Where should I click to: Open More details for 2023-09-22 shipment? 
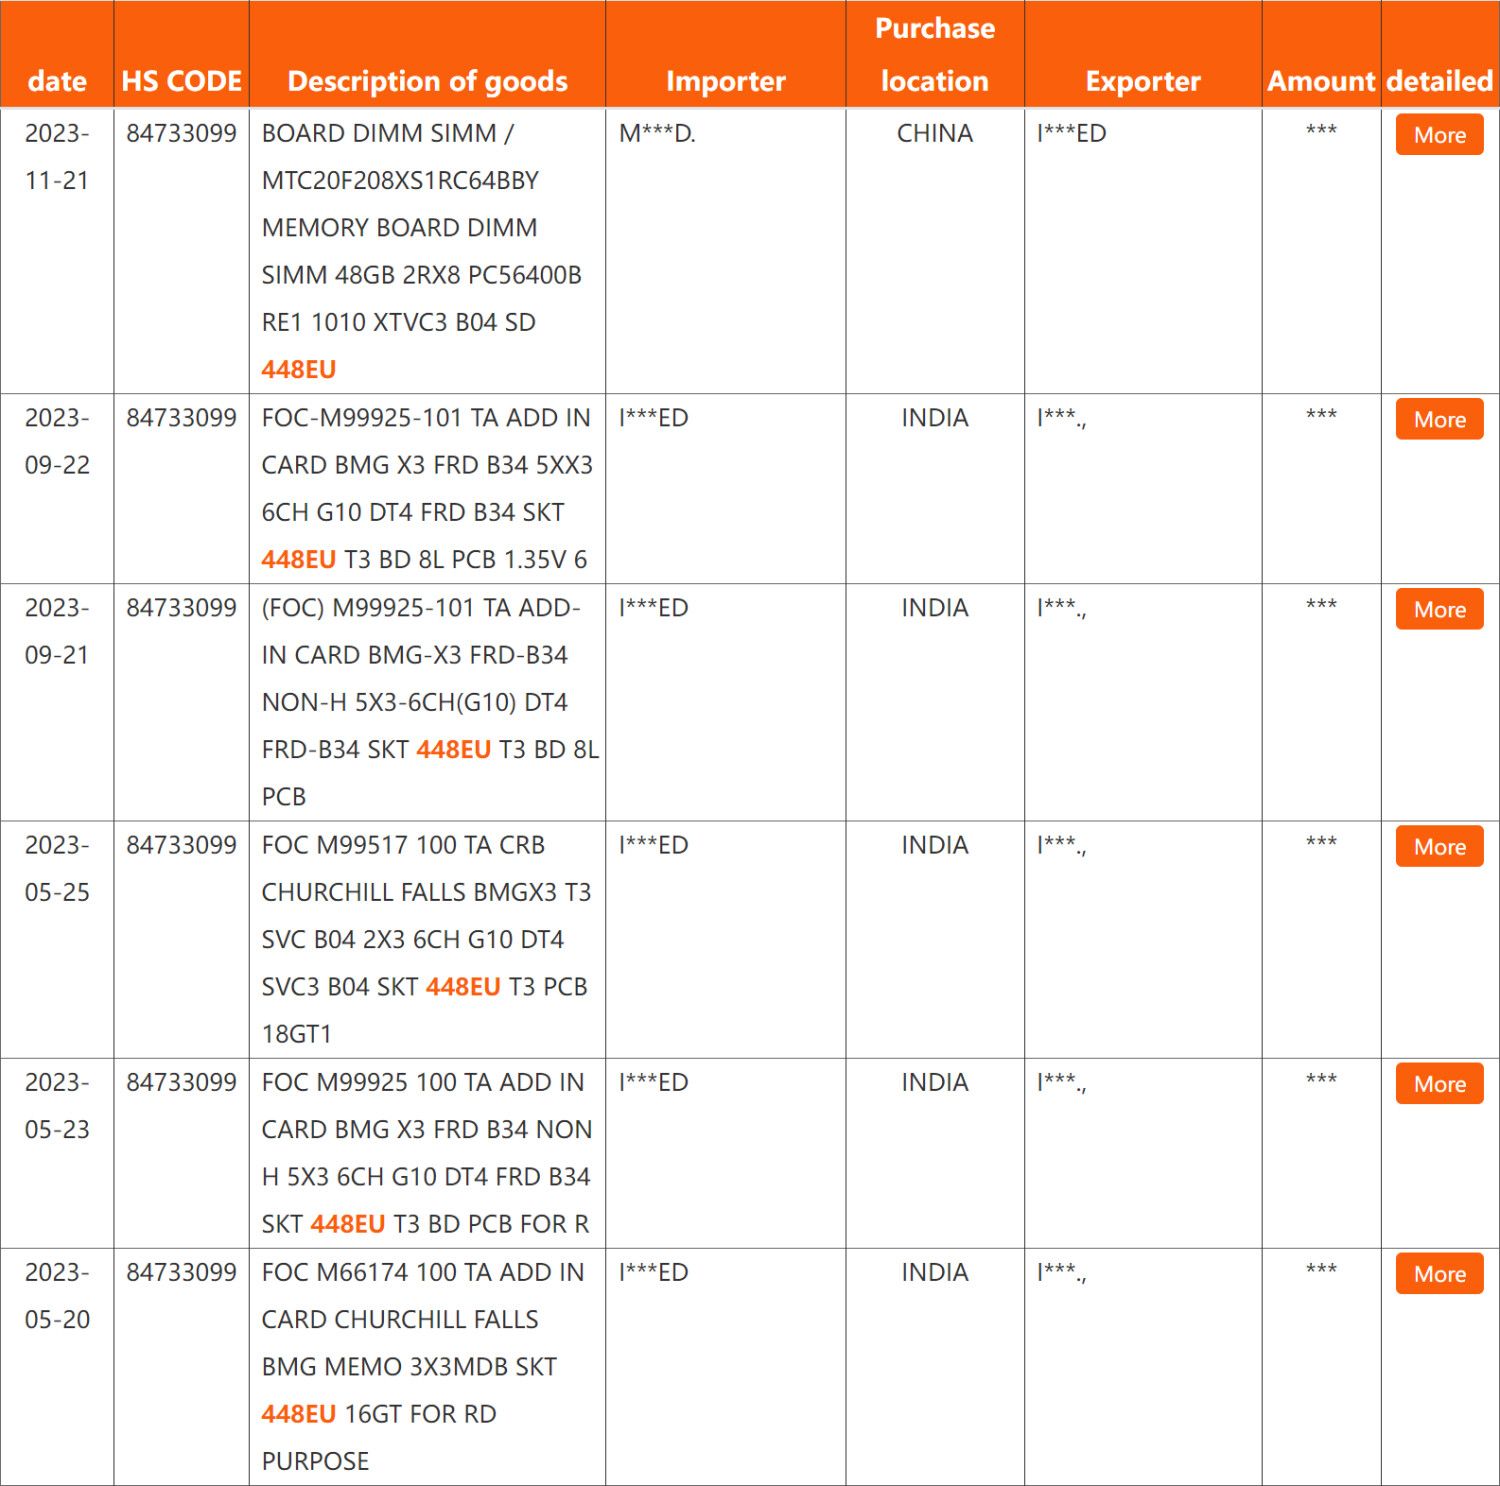pyautogui.click(x=1439, y=420)
